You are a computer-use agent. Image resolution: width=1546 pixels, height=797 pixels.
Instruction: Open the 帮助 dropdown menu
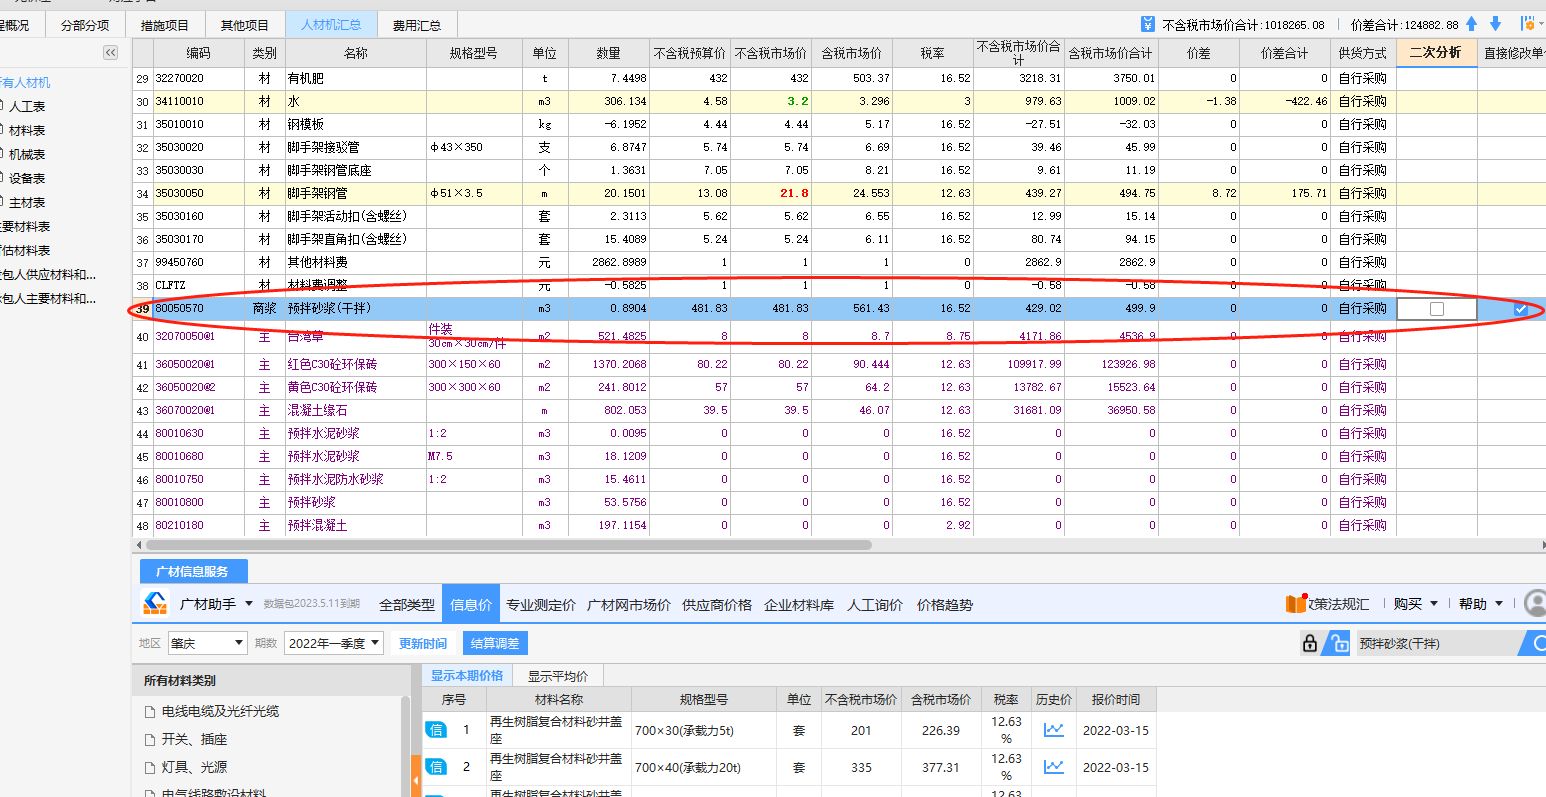(x=1479, y=604)
